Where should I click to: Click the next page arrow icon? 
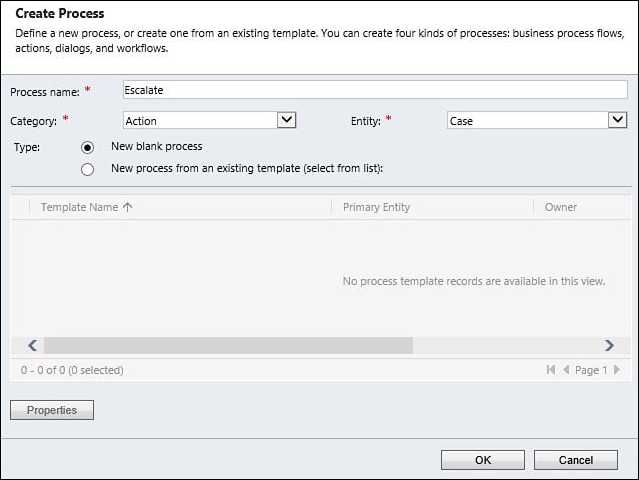pos(616,370)
